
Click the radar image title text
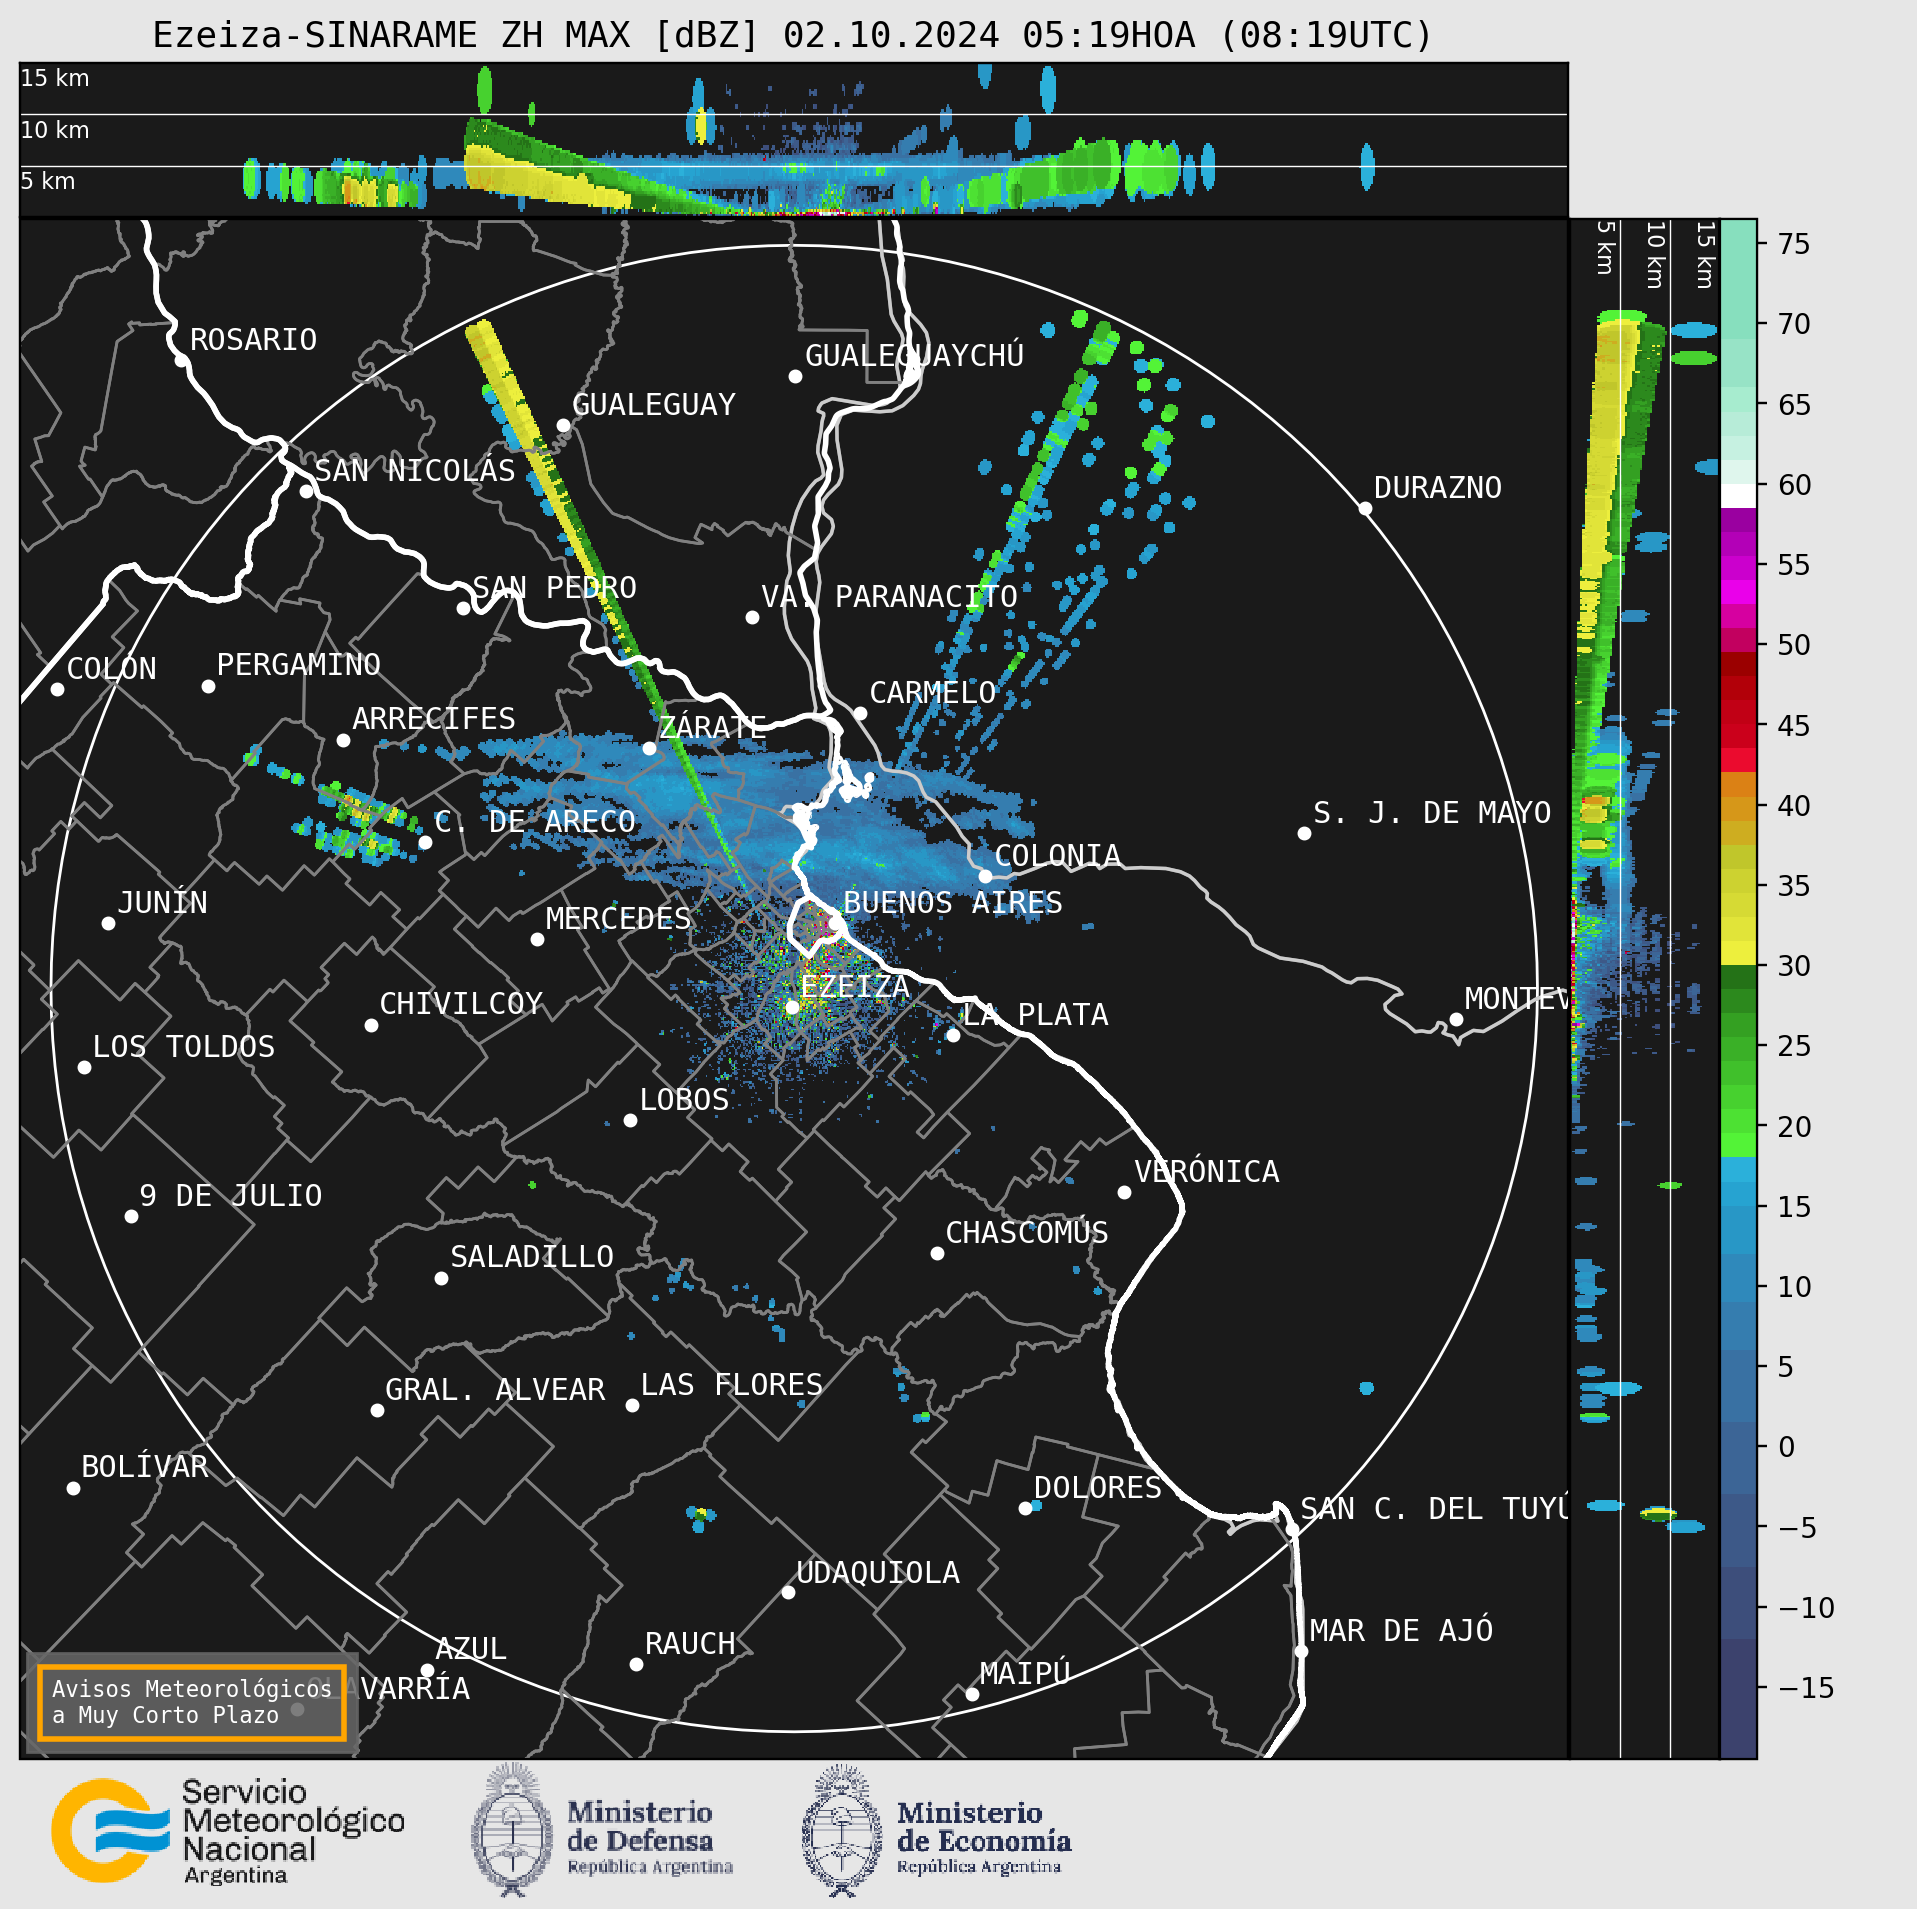tap(793, 35)
